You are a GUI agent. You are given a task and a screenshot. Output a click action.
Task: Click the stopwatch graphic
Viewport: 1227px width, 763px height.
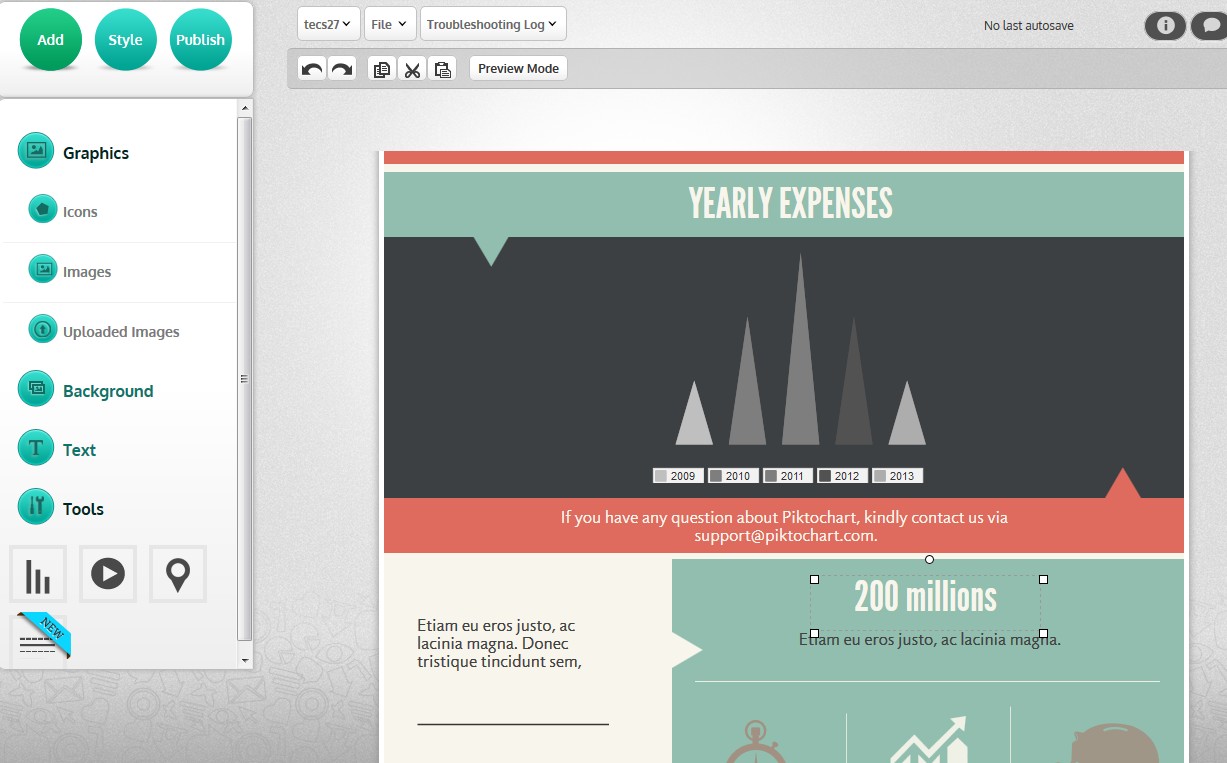click(x=756, y=742)
